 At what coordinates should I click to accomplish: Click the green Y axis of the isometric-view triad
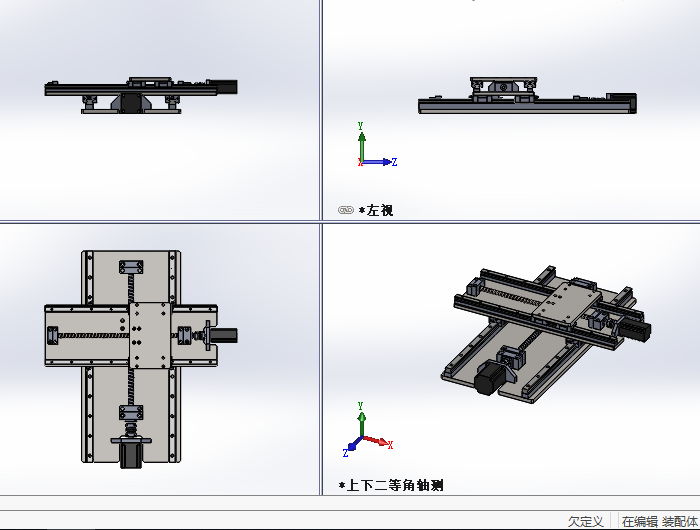pyautogui.click(x=362, y=421)
